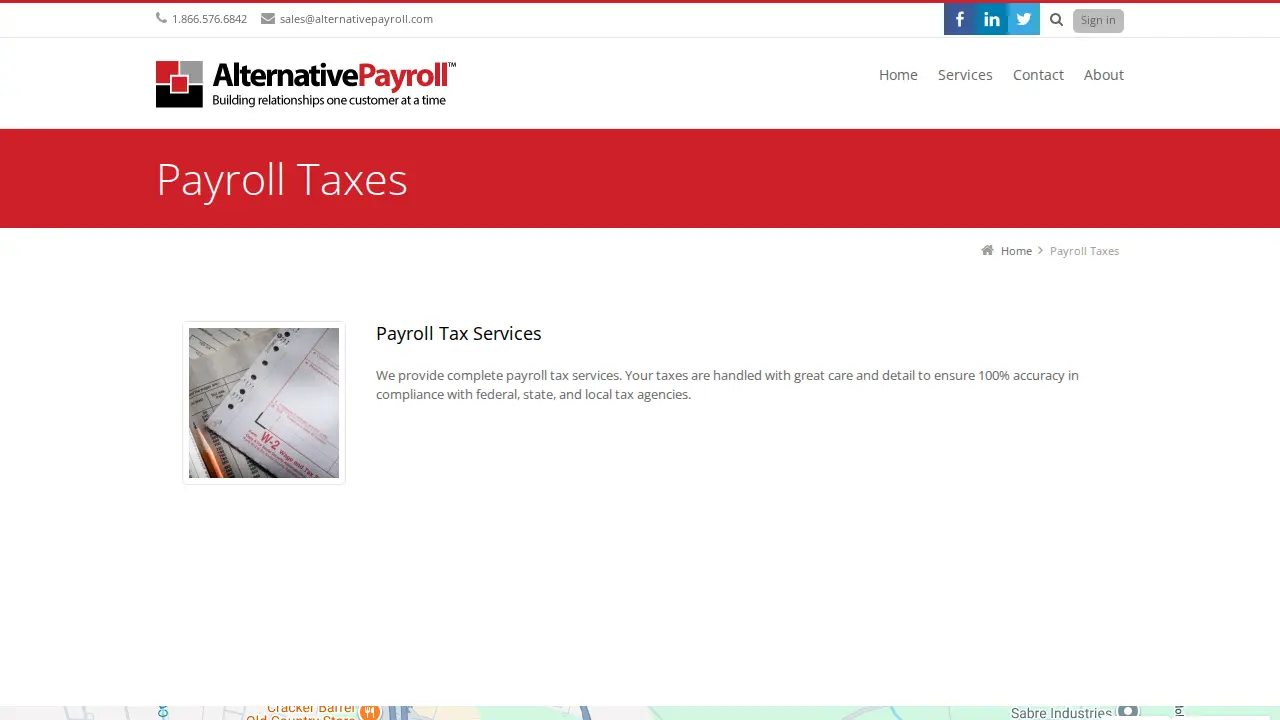Click the sales@alternativepayroll.com email link
Image resolution: width=1280 pixels, height=720 pixels.
356,19
